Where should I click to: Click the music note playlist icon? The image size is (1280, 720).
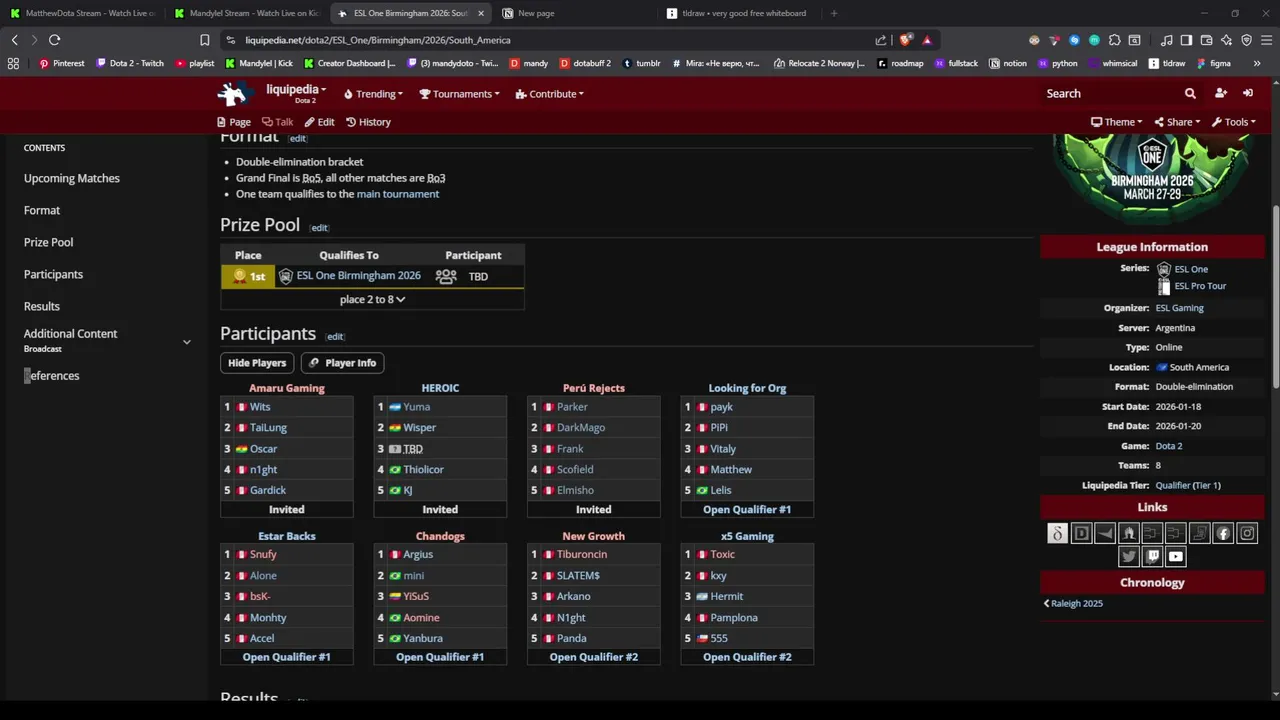click(1166, 40)
